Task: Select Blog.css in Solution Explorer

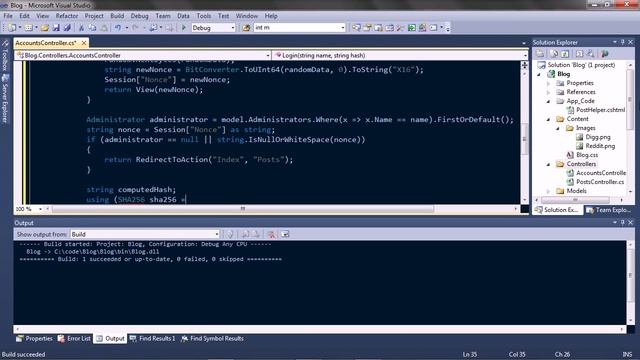Action: click(587, 155)
